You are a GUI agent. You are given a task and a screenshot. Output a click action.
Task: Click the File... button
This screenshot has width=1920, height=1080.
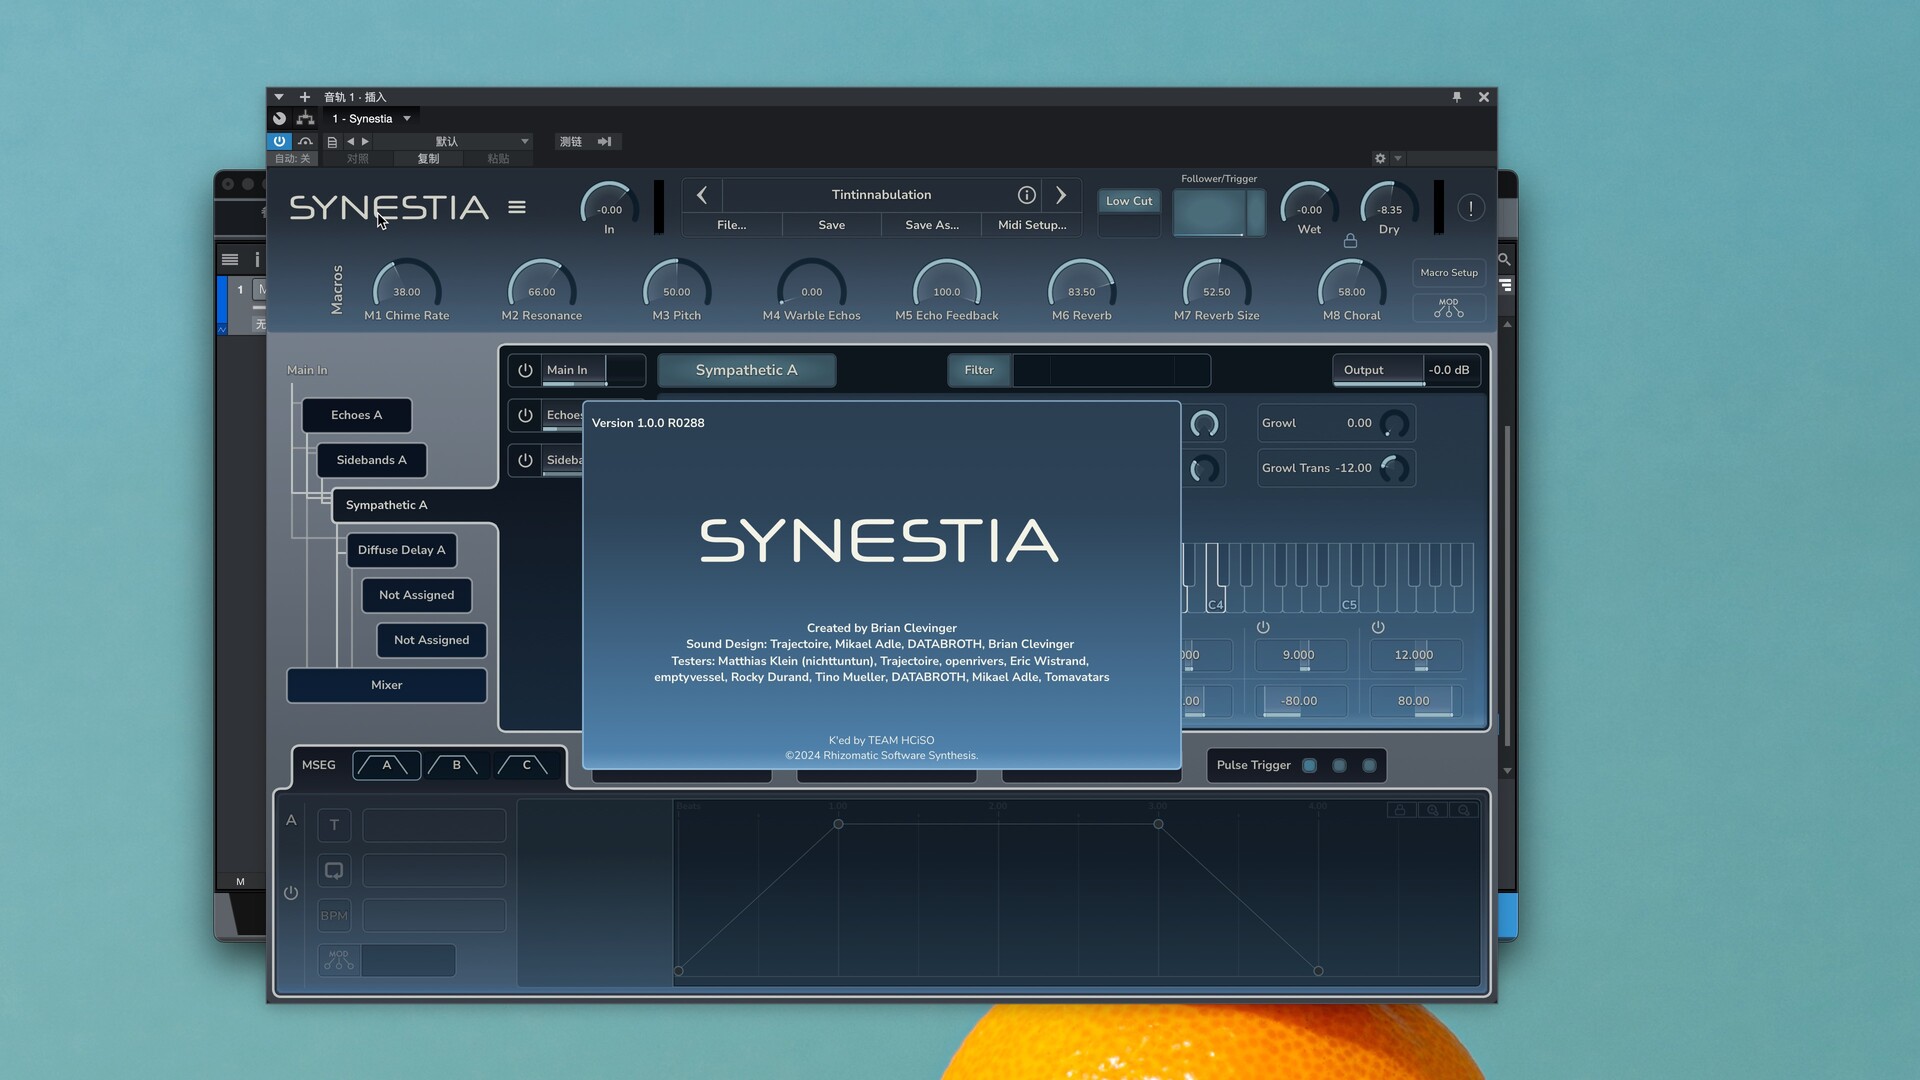pyautogui.click(x=732, y=225)
